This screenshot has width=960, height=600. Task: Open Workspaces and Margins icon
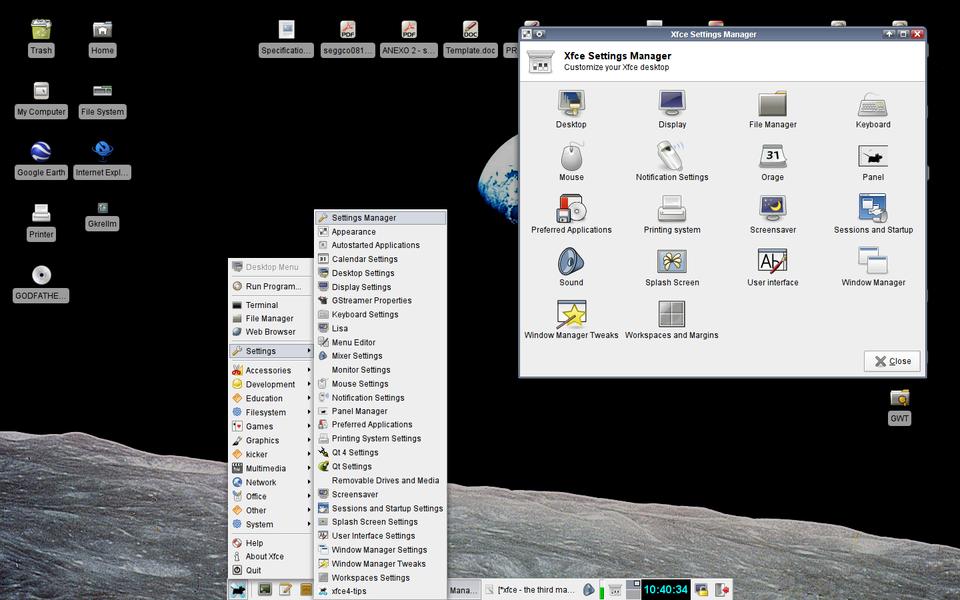pyautogui.click(x=672, y=315)
